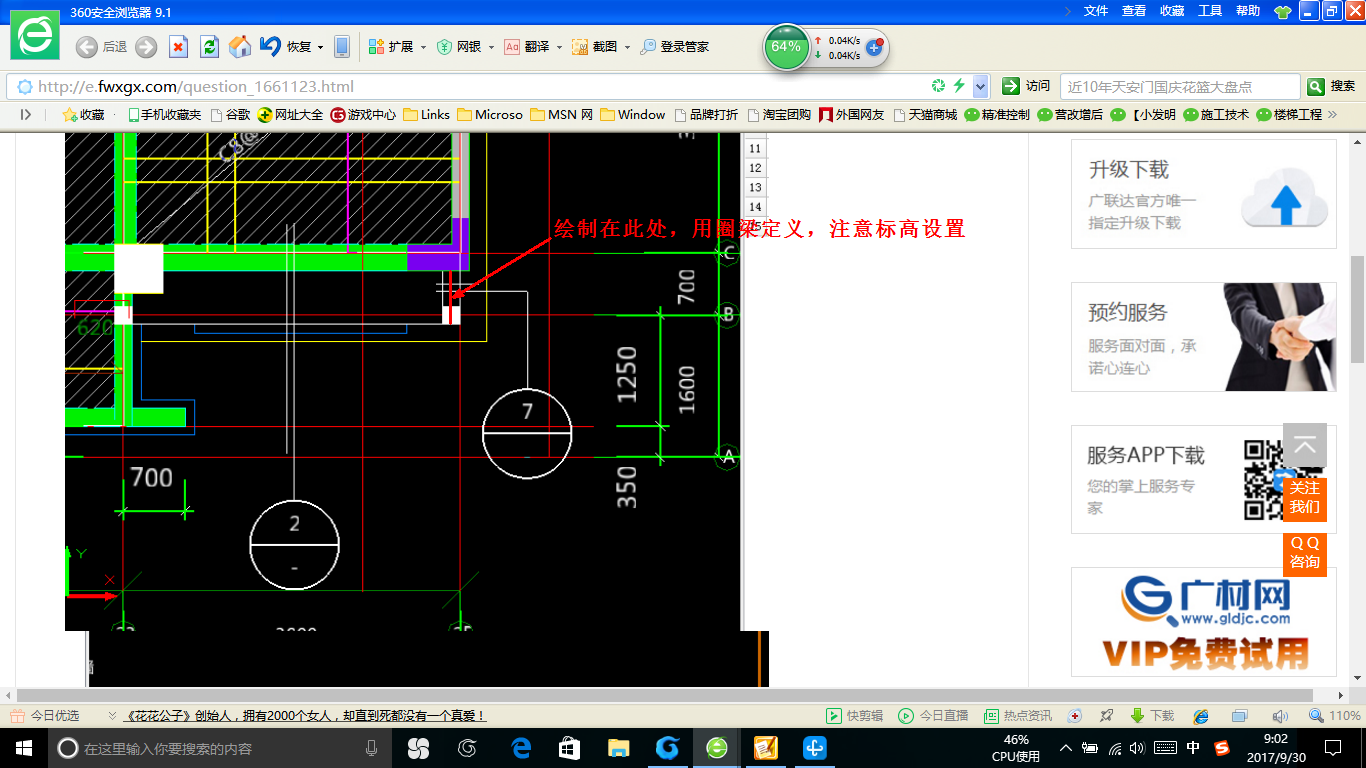Open the 网址大全 bookmark
This screenshot has height=768, width=1366.
(290, 115)
